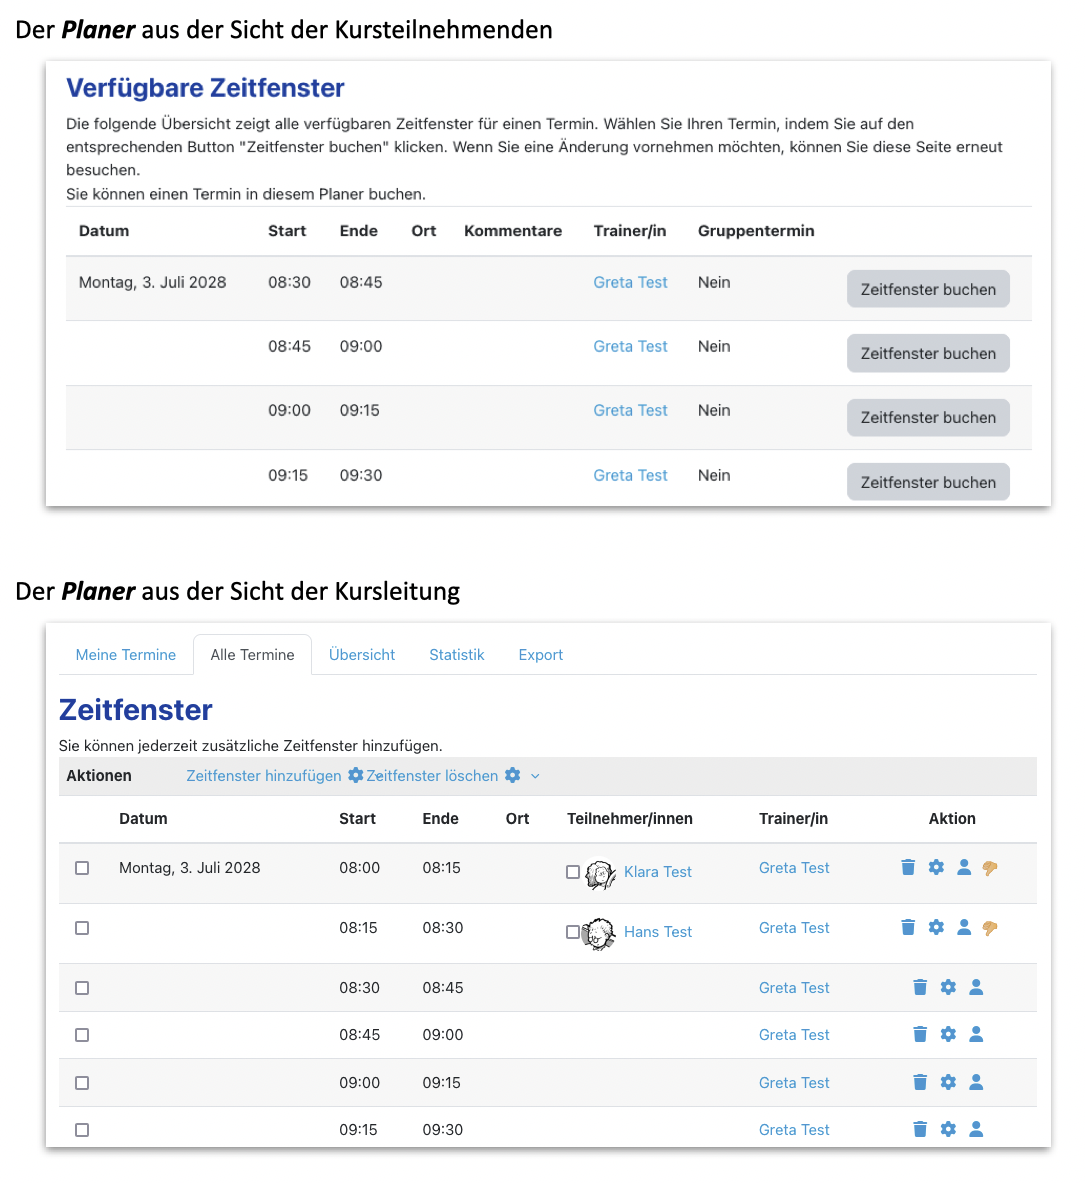
Task: Book the 08:30–08:45 slot with Zeitfenster buchen
Action: pyautogui.click(x=928, y=289)
